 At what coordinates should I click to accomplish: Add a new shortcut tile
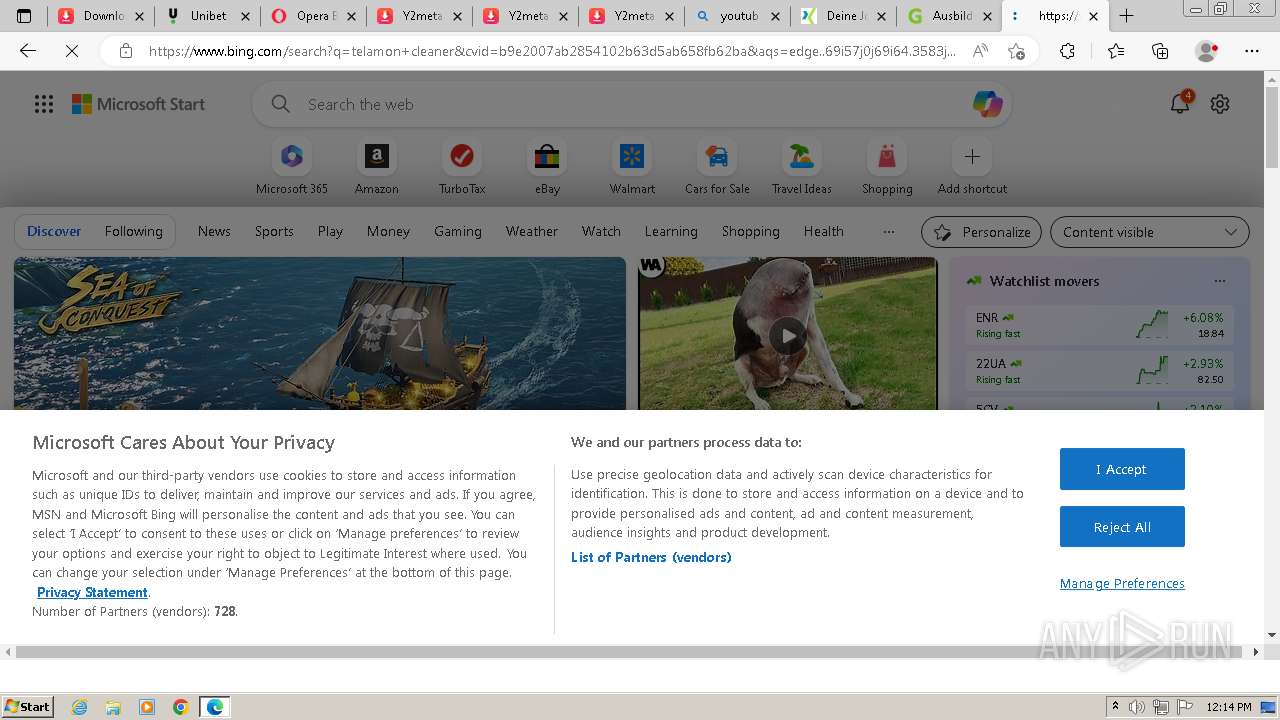click(x=972, y=167)
